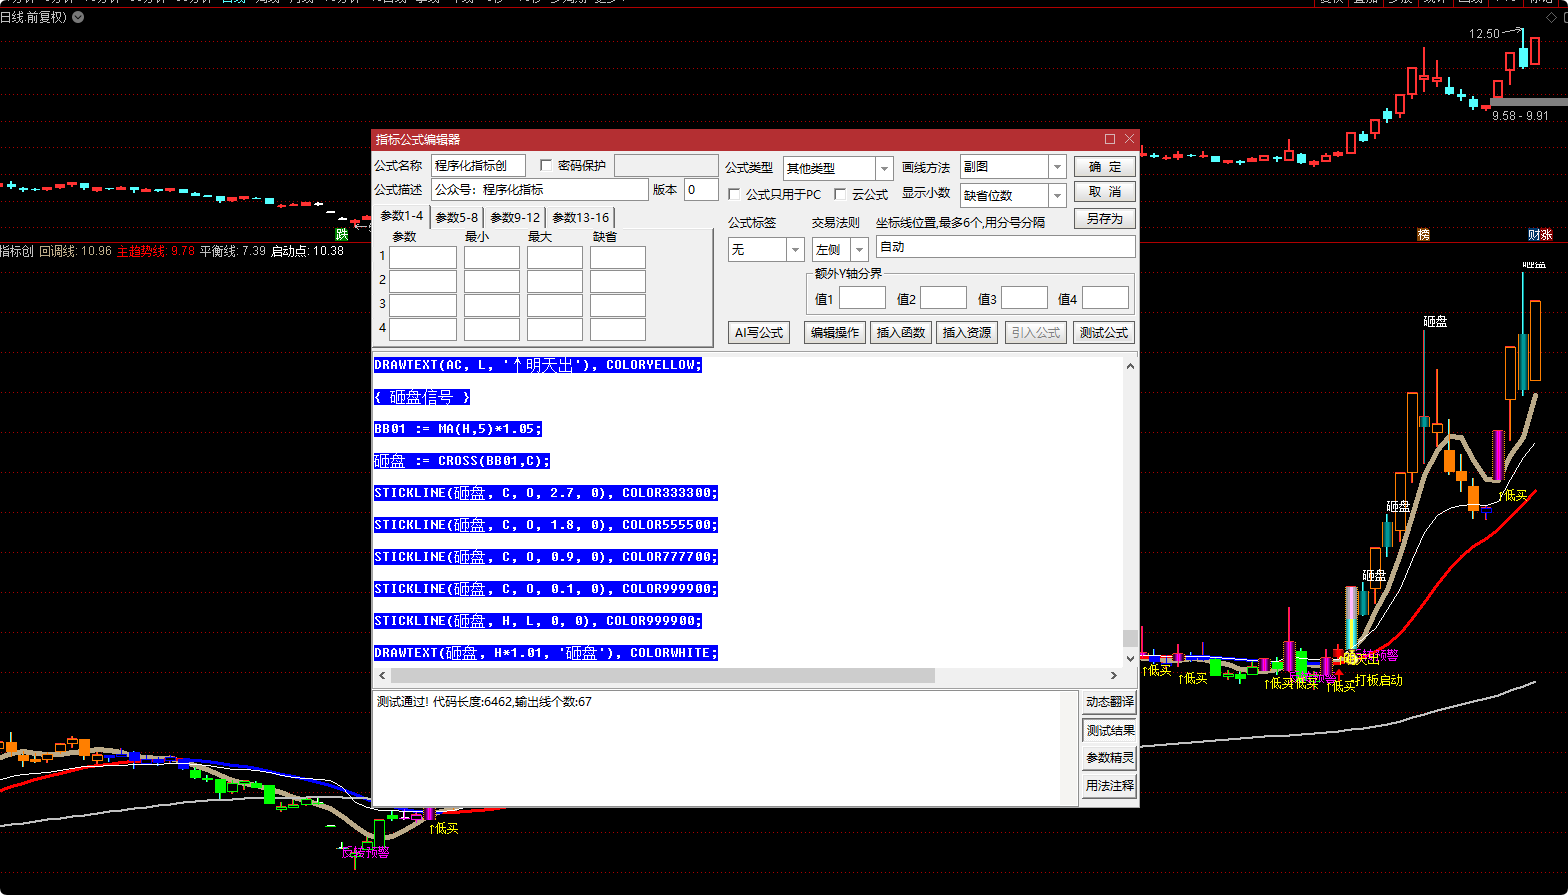
Task: Click the red 涨 marker icon
Action: [1547, 234]
